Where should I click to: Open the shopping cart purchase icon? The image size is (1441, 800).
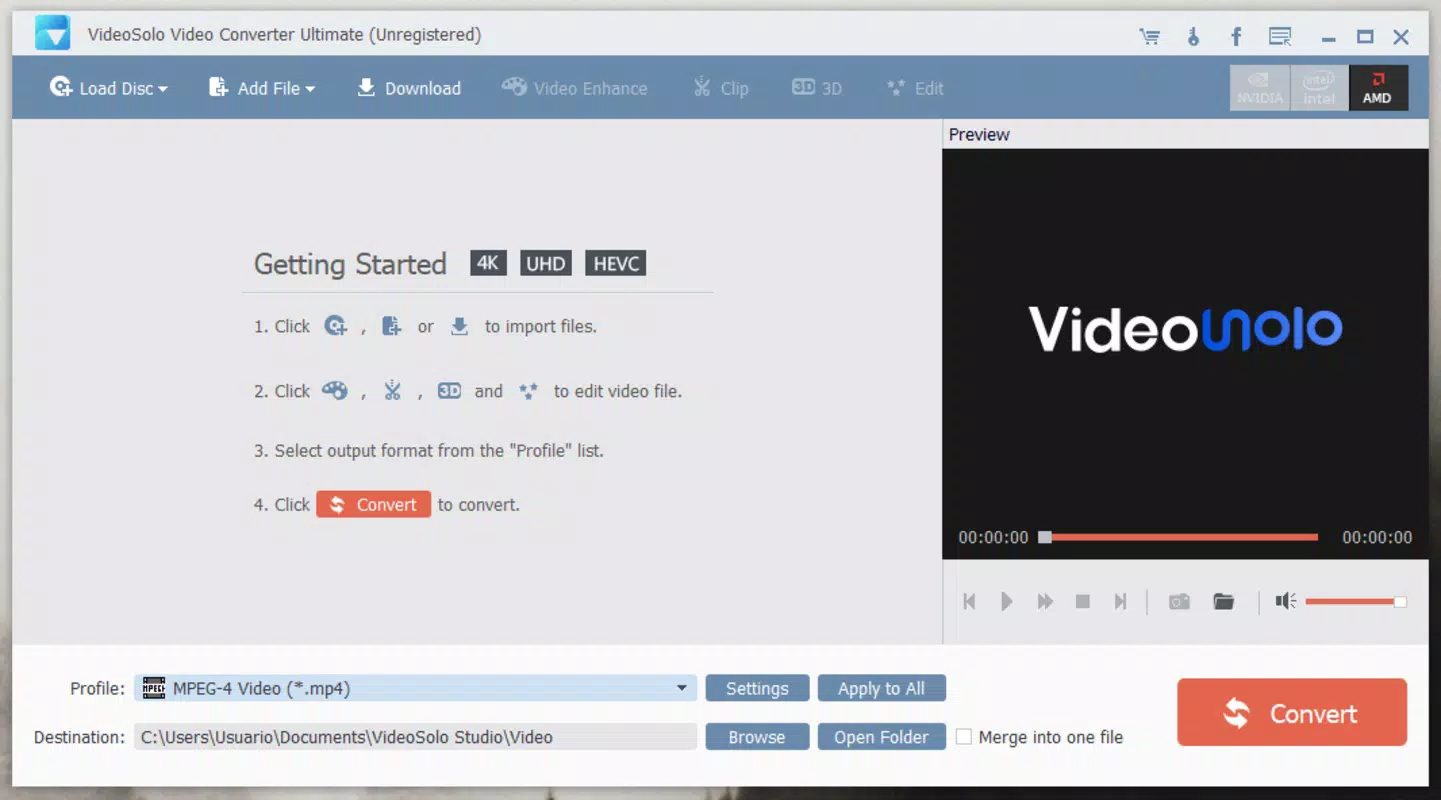click(x=1150, y=37)
